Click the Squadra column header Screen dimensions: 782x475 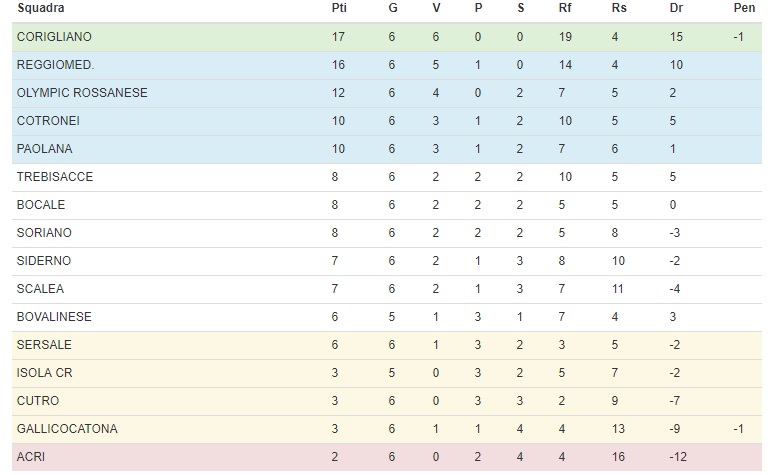click(41, 8)
